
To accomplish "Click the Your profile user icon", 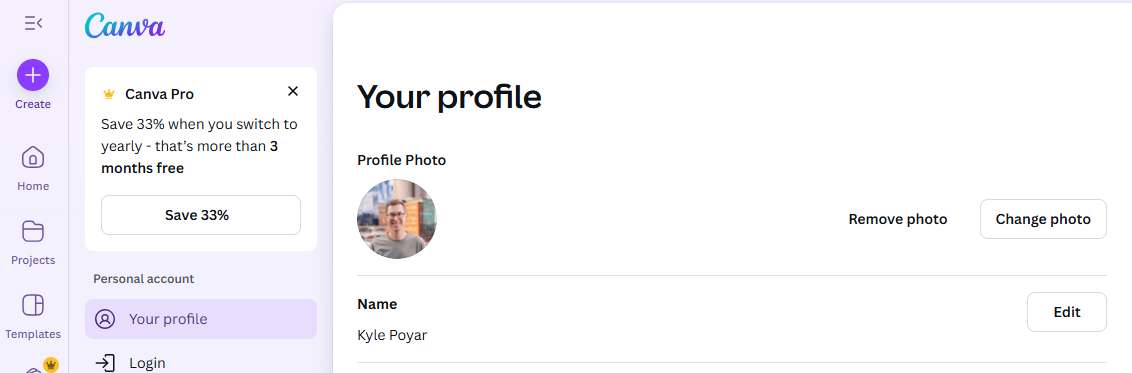I will [x=105, y=319].
